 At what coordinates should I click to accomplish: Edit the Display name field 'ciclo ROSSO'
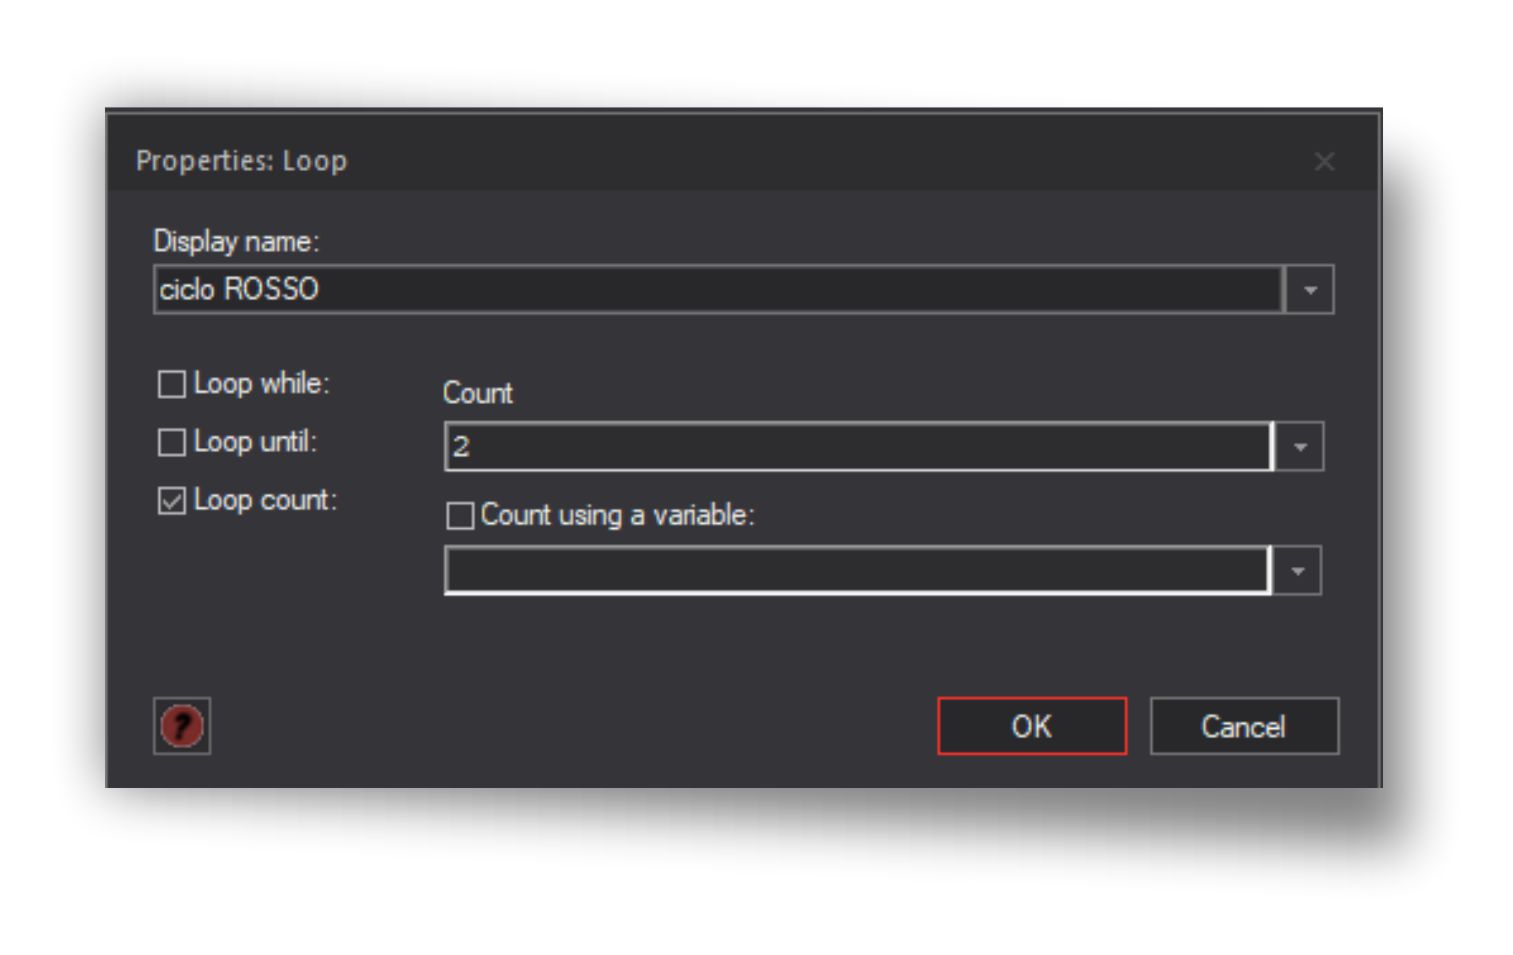coord(718,290)
